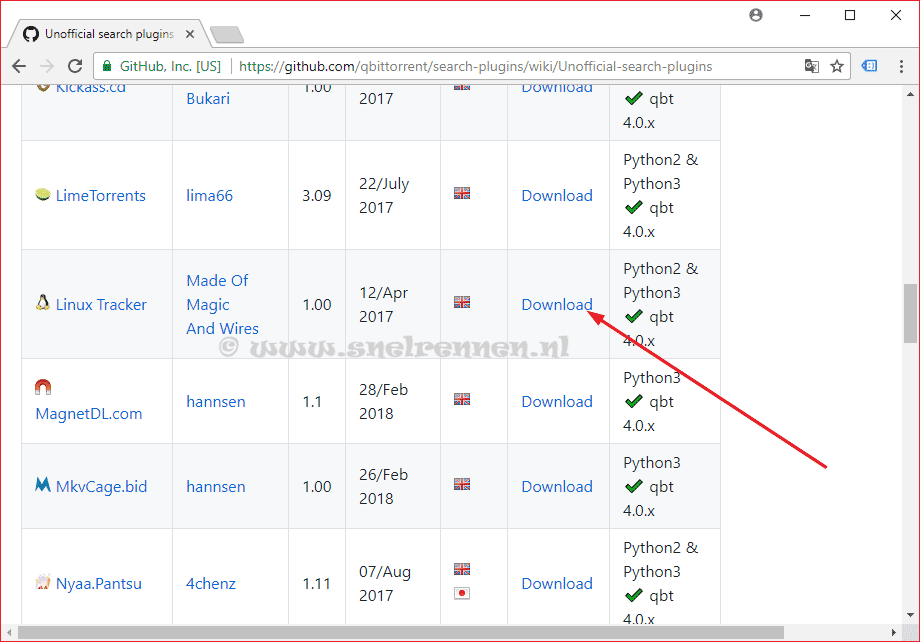The width and height of the screenshot is (920, 642).
Task: Open author link lima66
Action: (209, 195)
